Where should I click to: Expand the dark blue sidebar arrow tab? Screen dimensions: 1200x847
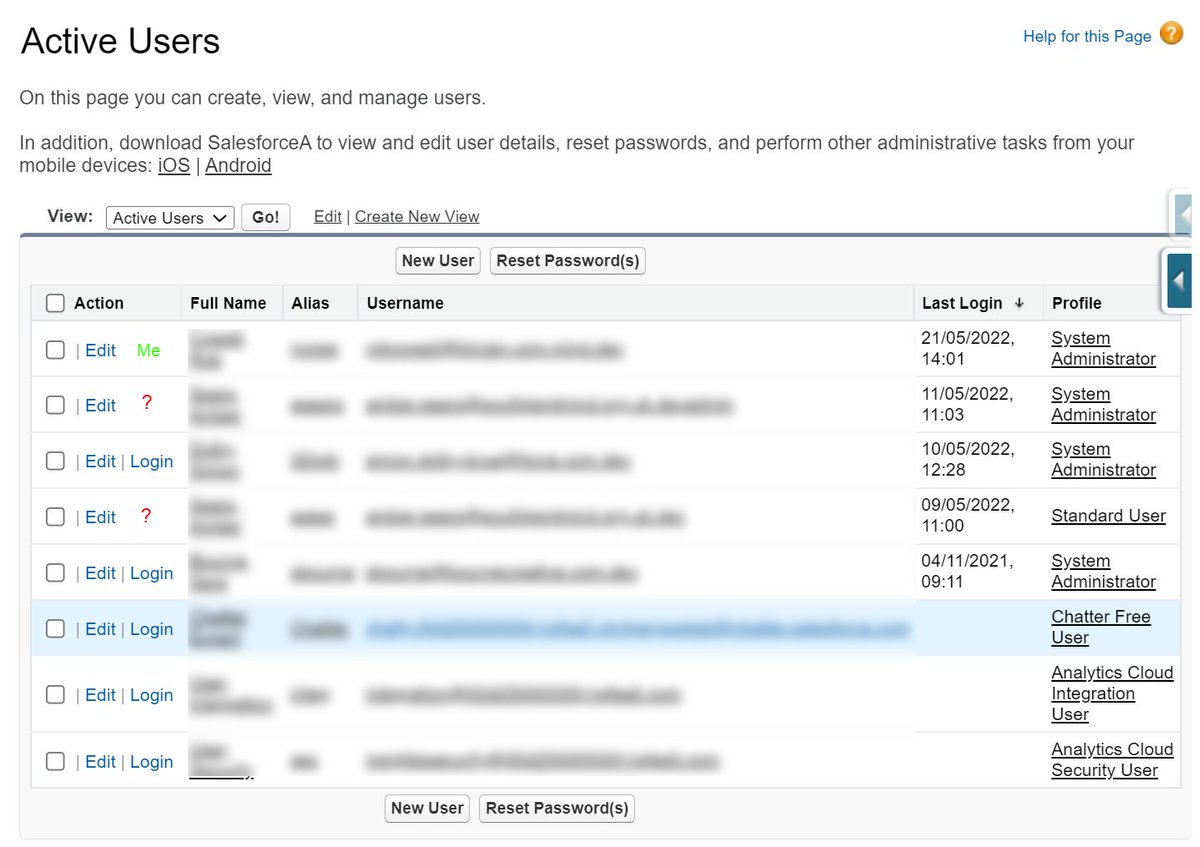[1179, 281]
